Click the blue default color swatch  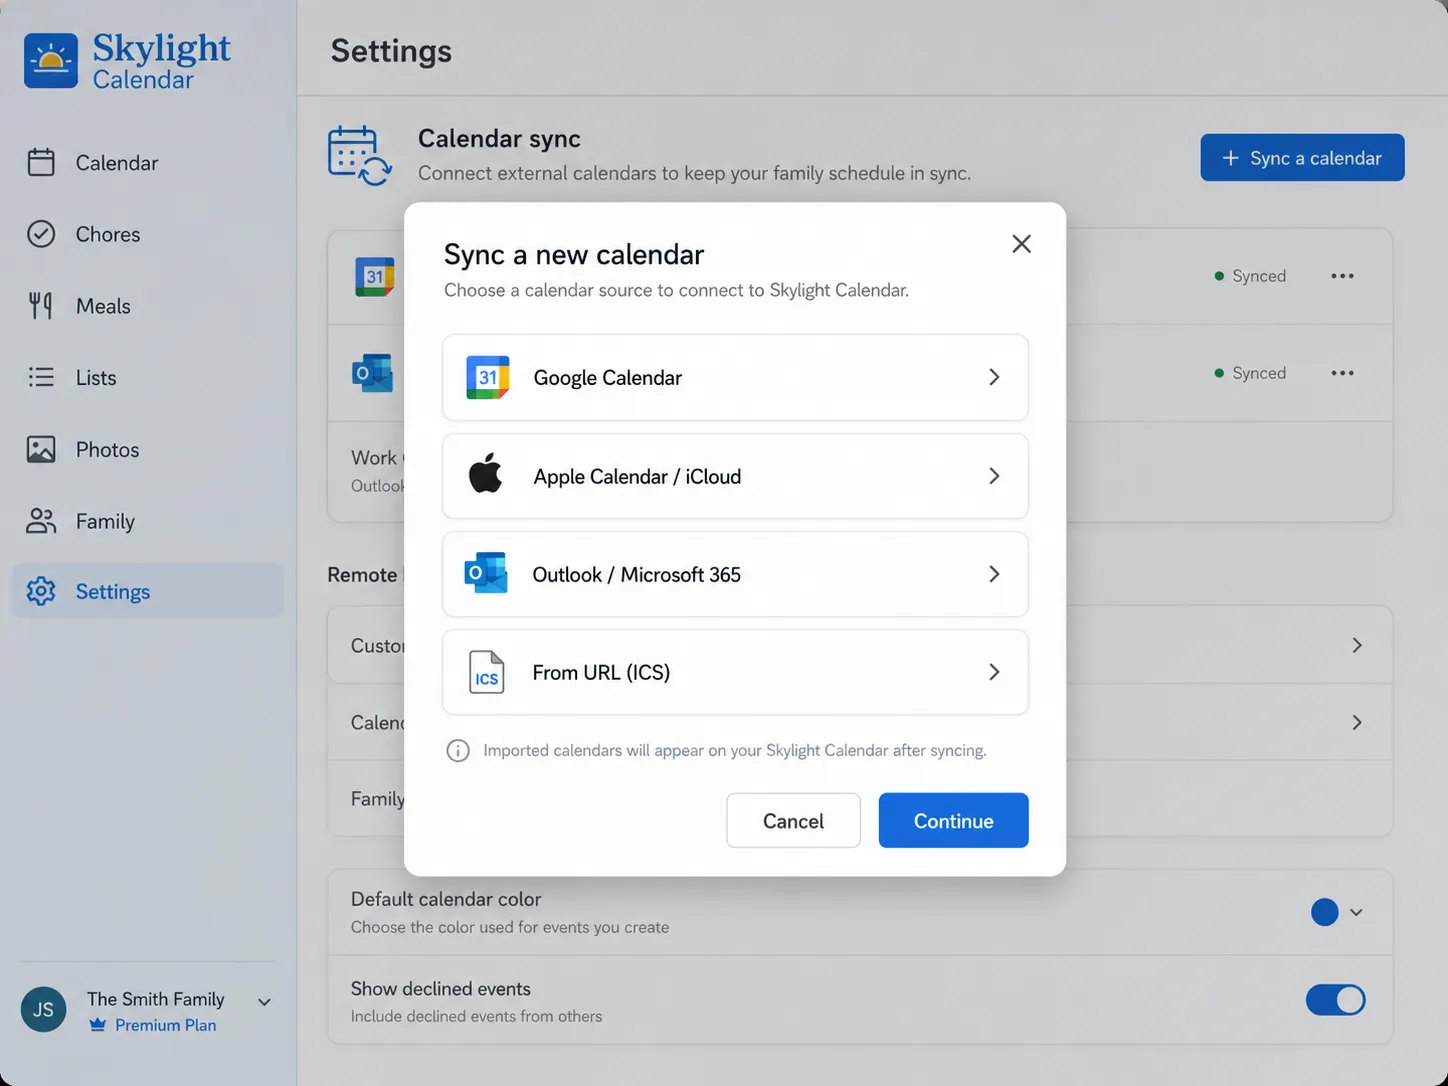click(x=1324, y=912)
